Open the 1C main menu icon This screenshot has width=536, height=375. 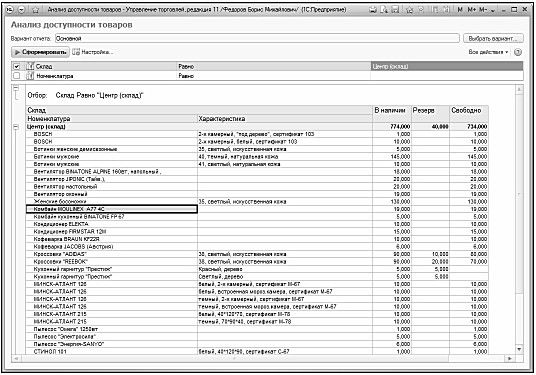click(x=9, y=10)
